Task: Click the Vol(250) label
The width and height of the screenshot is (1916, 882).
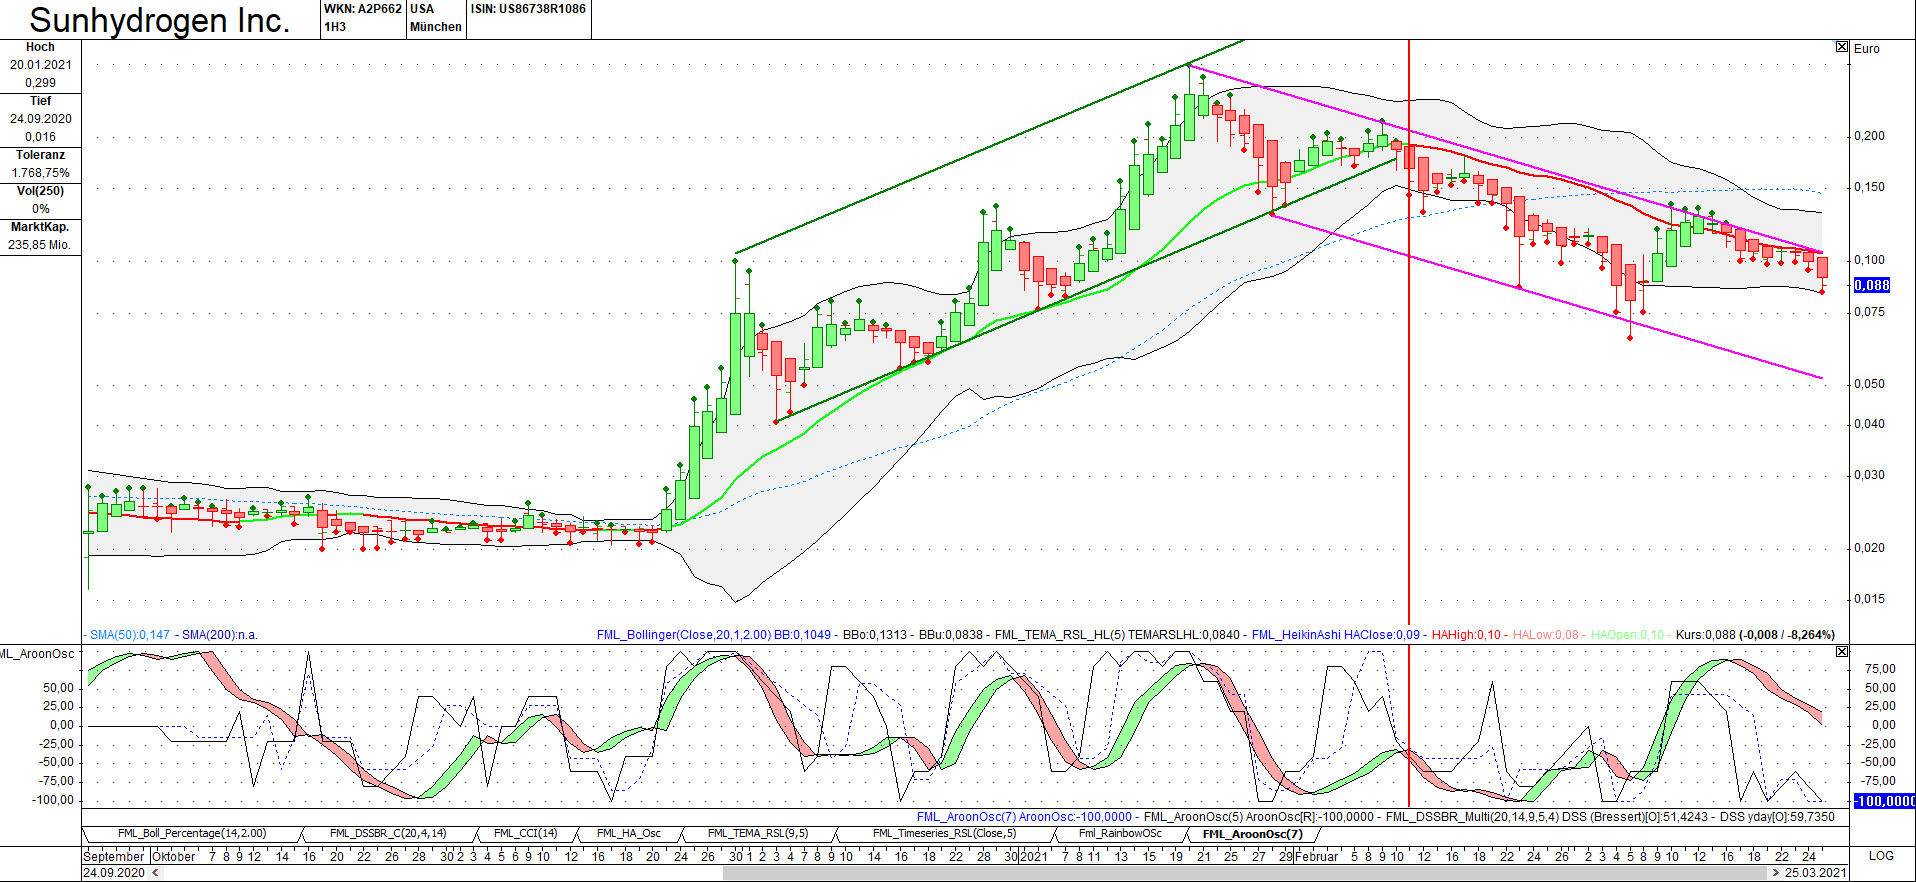Action: pyautogui.click(x=40, y=191)
